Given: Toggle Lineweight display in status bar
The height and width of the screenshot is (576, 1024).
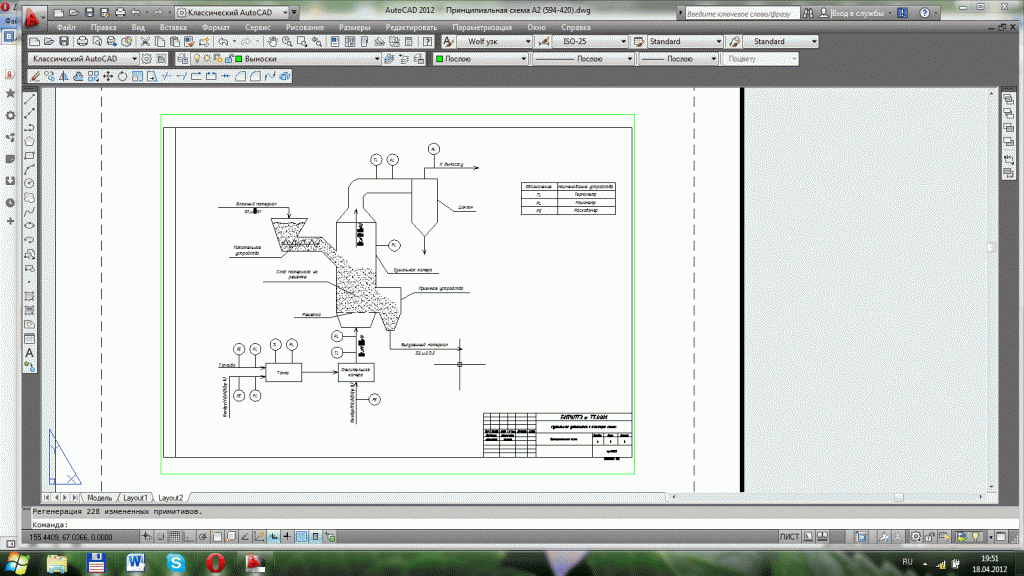Looking at the screenshot, I should coord(287,537).
